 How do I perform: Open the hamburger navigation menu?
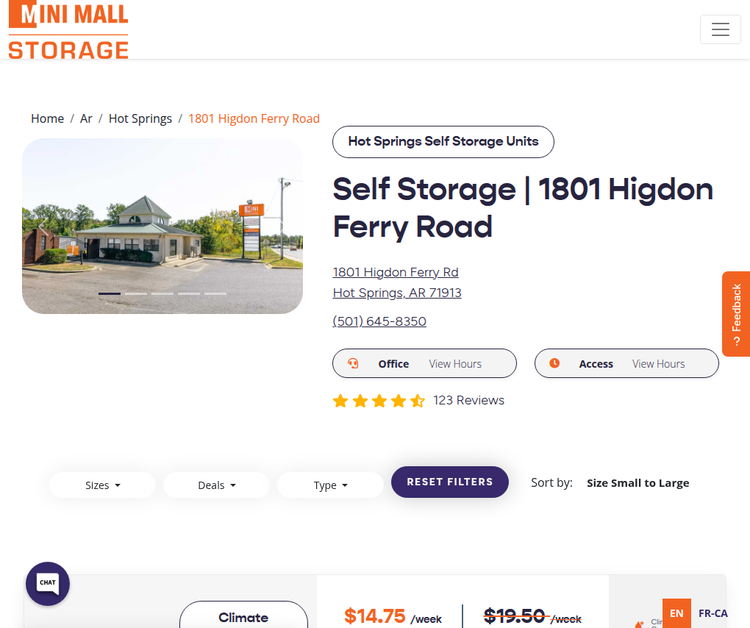720,30
